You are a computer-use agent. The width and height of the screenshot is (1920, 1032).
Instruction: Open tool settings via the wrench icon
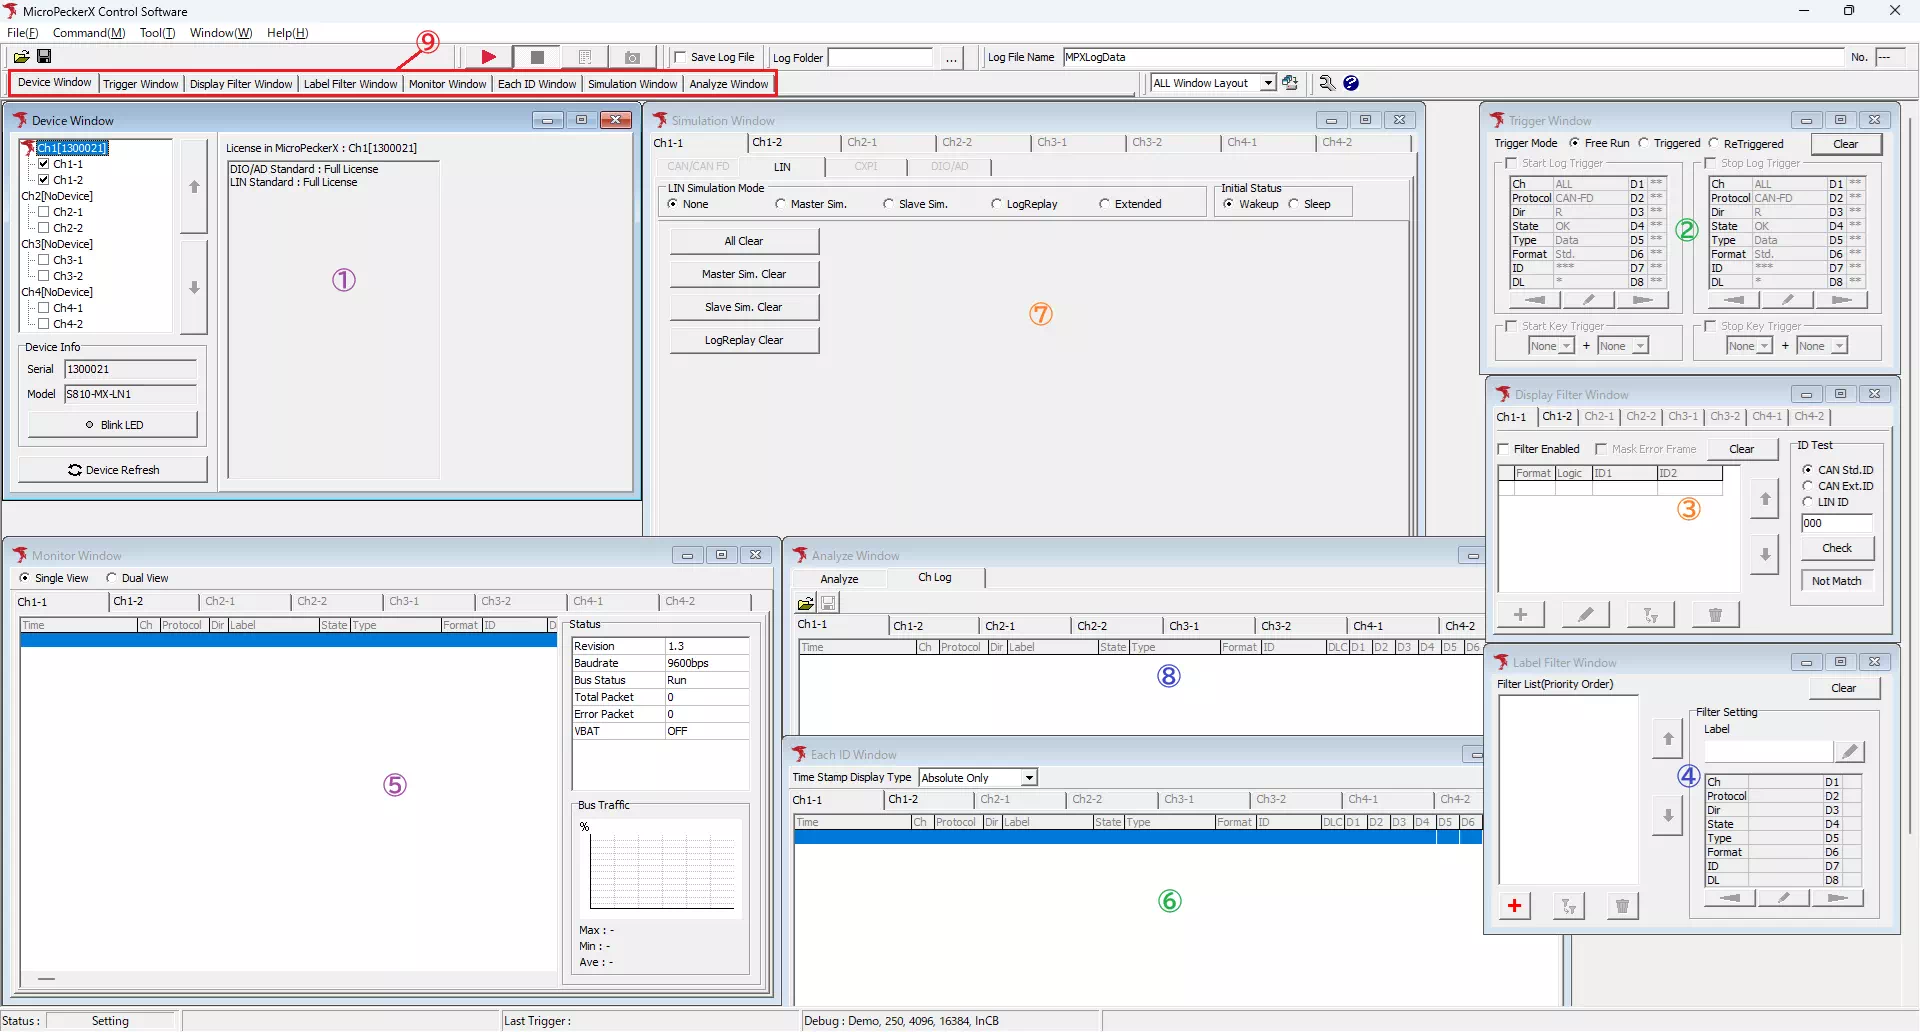coord(1326,83)
